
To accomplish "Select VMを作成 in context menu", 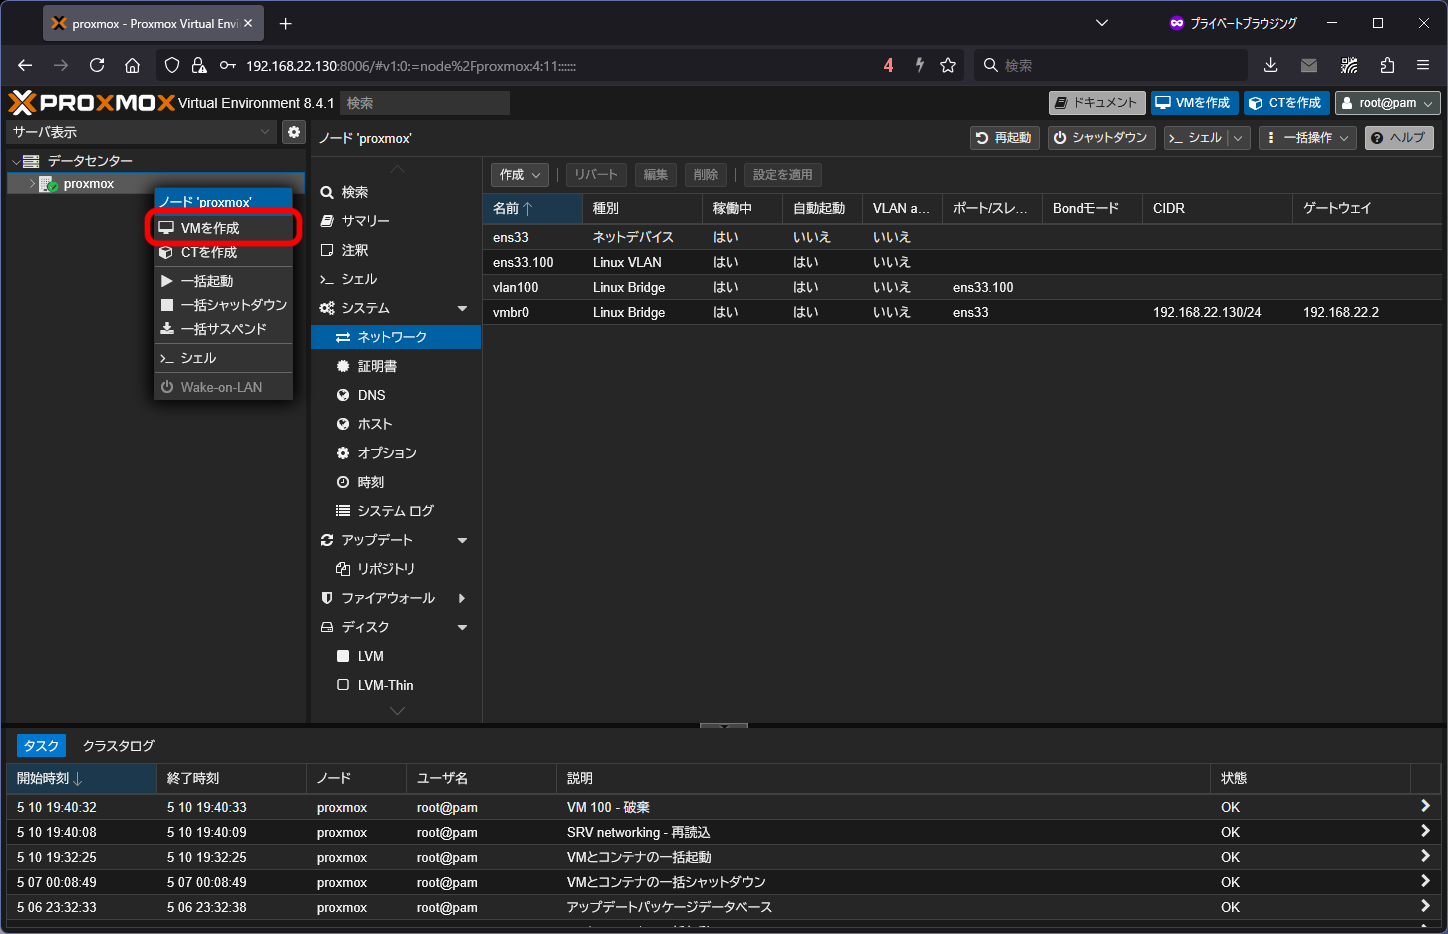I will coord(223,228).
